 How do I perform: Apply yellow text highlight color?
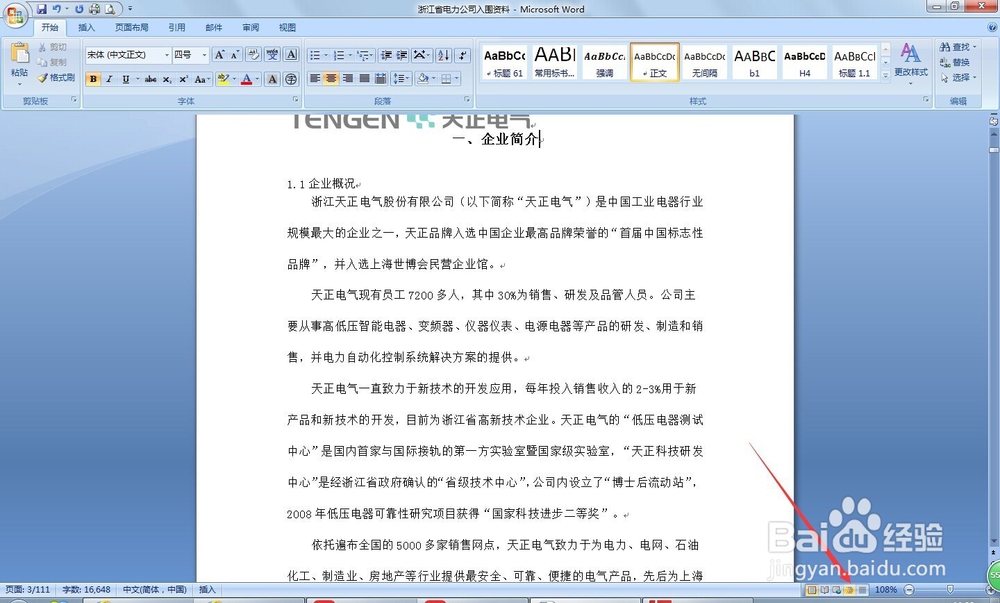tap(223, 79)
